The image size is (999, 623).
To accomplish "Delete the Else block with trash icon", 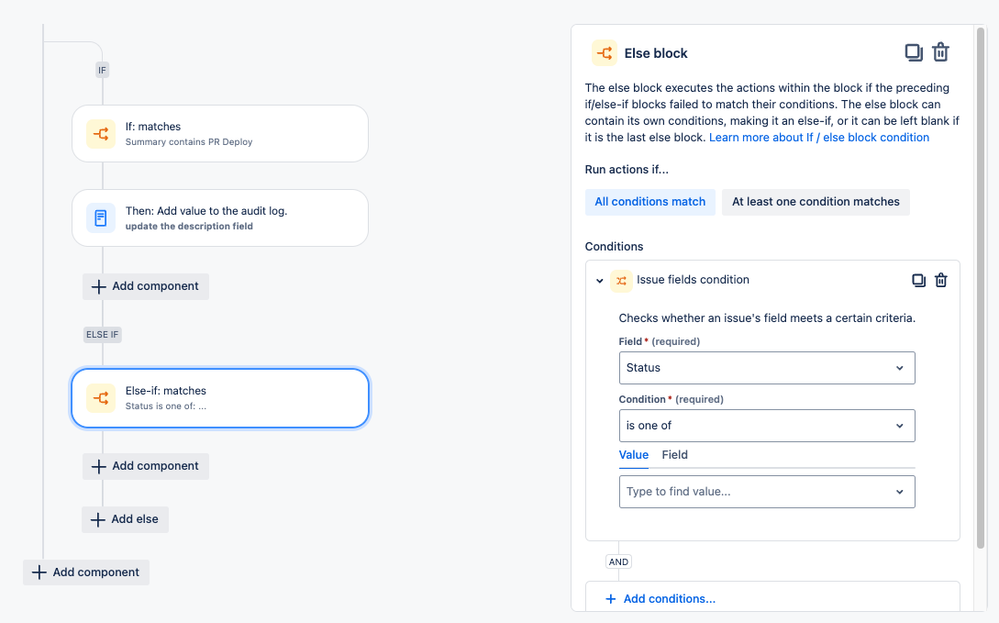I will [941, 53].
